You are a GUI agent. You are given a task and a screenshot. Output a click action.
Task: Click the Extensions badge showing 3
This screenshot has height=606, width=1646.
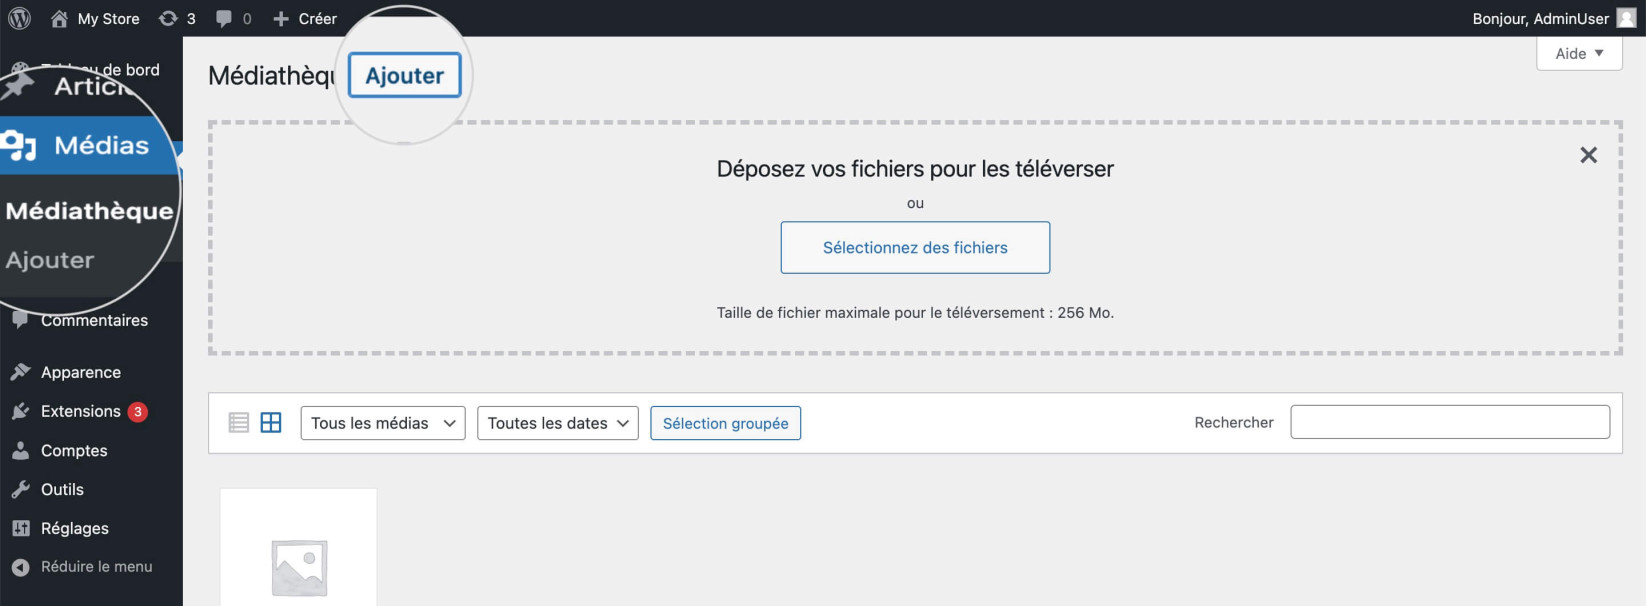point(138,412)
